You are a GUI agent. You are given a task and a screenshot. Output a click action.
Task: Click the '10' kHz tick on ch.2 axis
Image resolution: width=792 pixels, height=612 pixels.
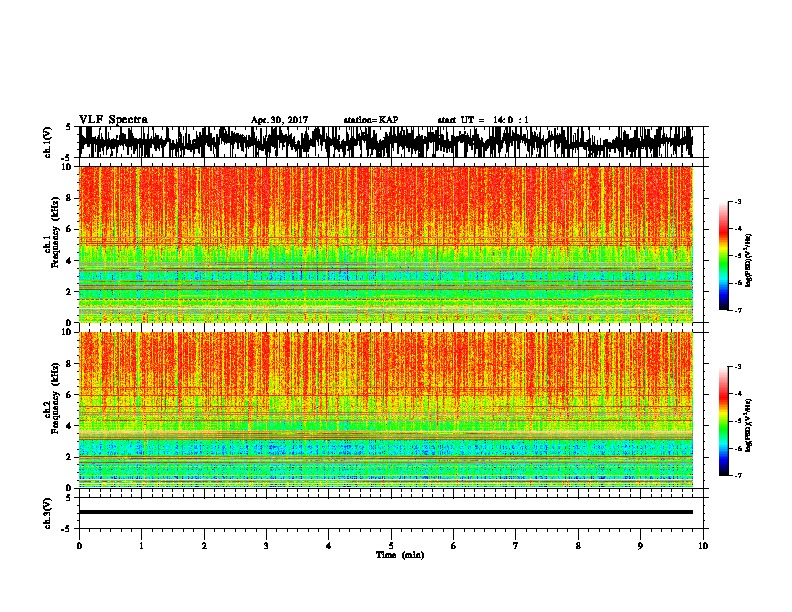[68, 332]
